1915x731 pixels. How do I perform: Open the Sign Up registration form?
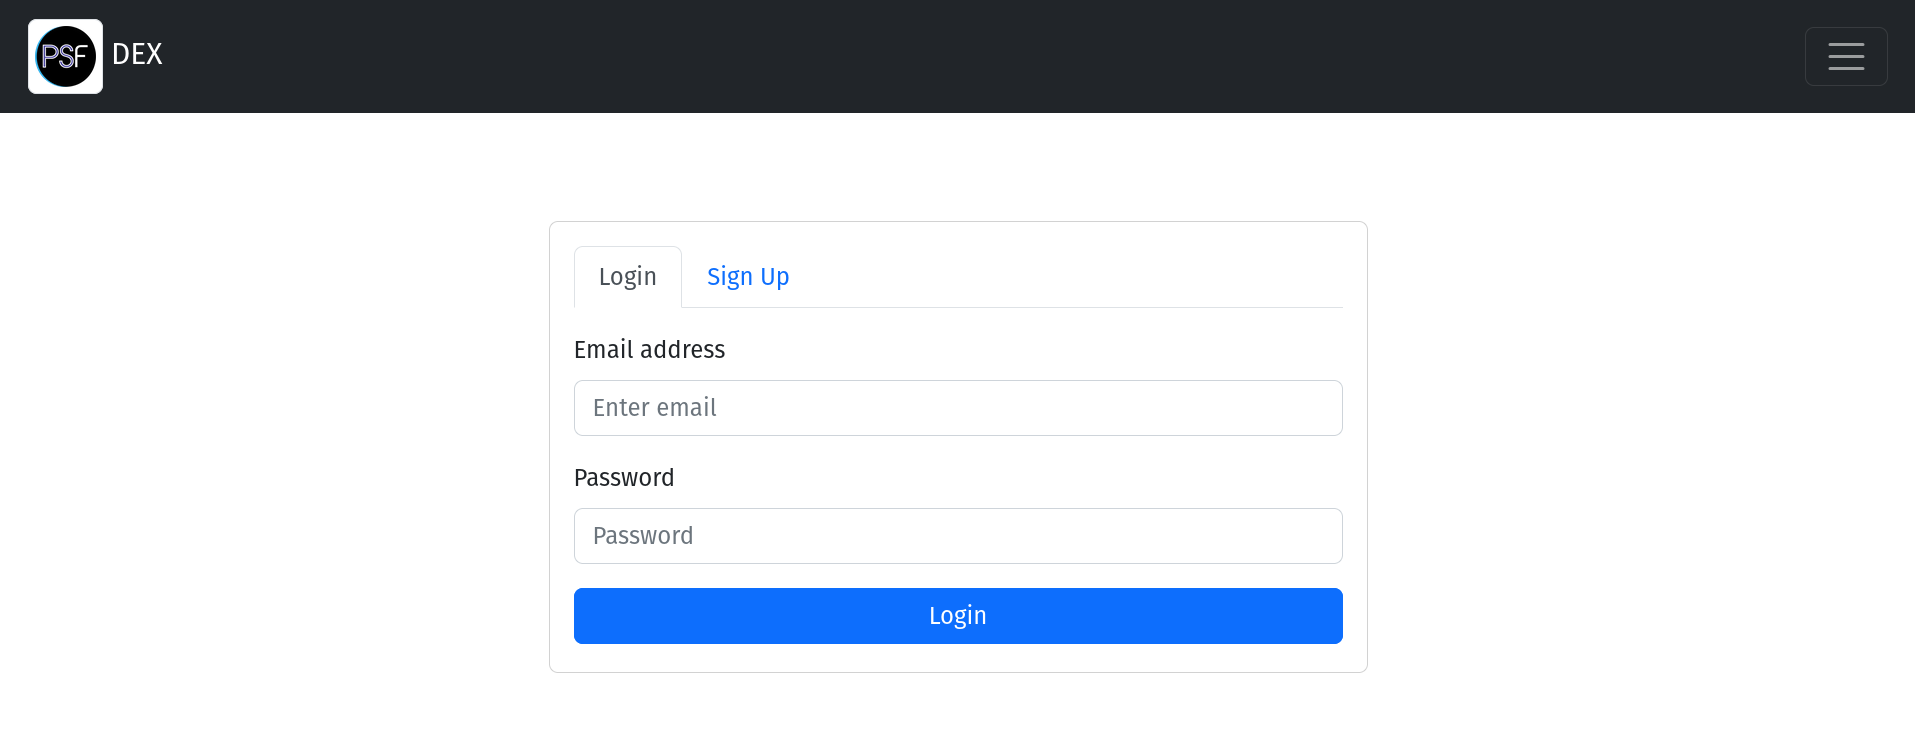click(747, 276)
